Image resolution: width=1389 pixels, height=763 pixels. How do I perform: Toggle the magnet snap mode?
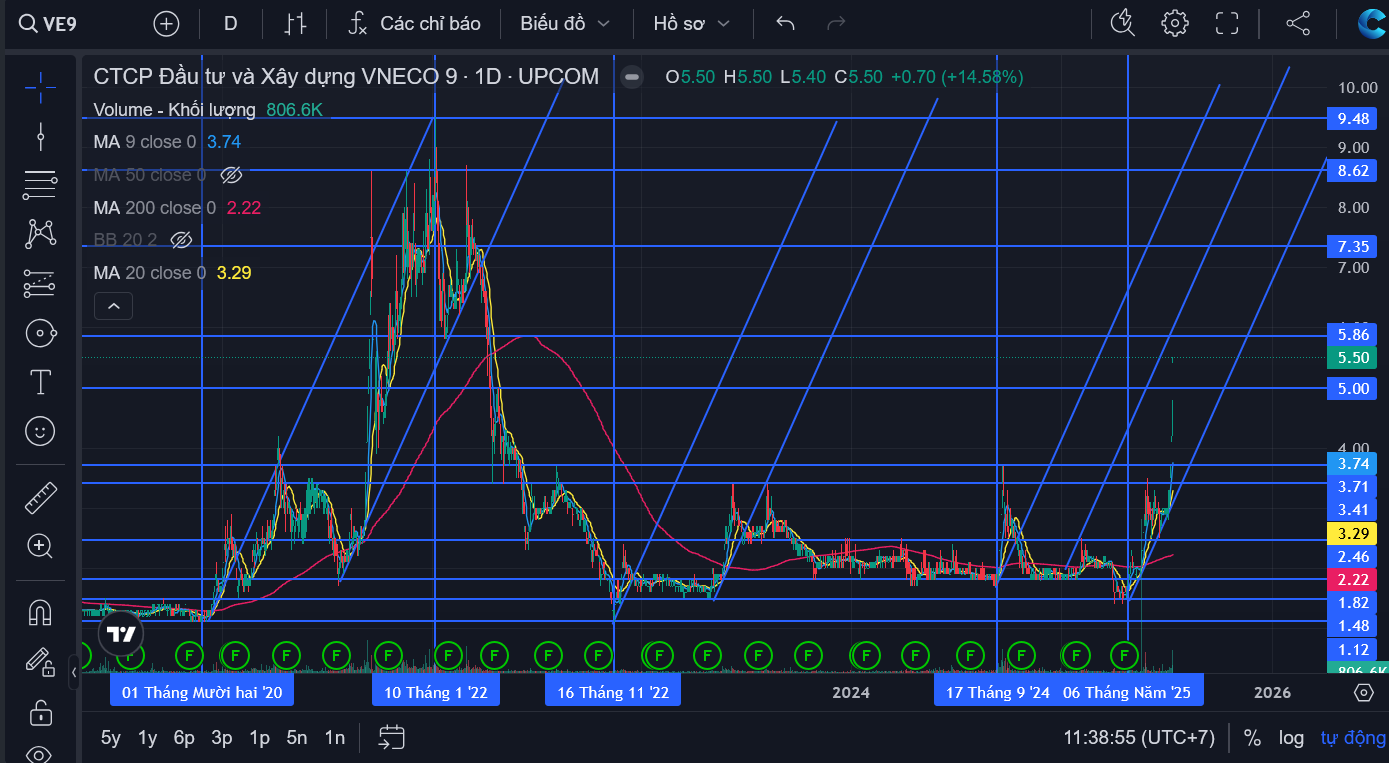[40, 611]
